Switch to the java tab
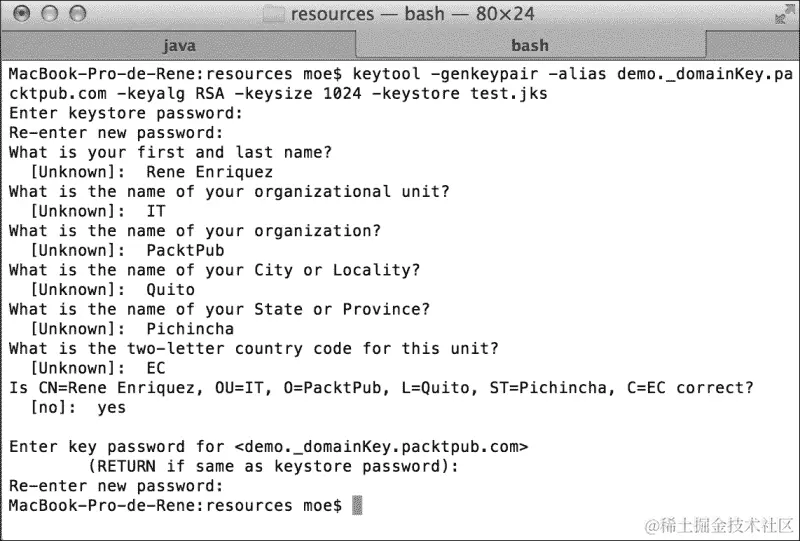The width and height of the screenshot is (800, 541). [x=179, y=46]
